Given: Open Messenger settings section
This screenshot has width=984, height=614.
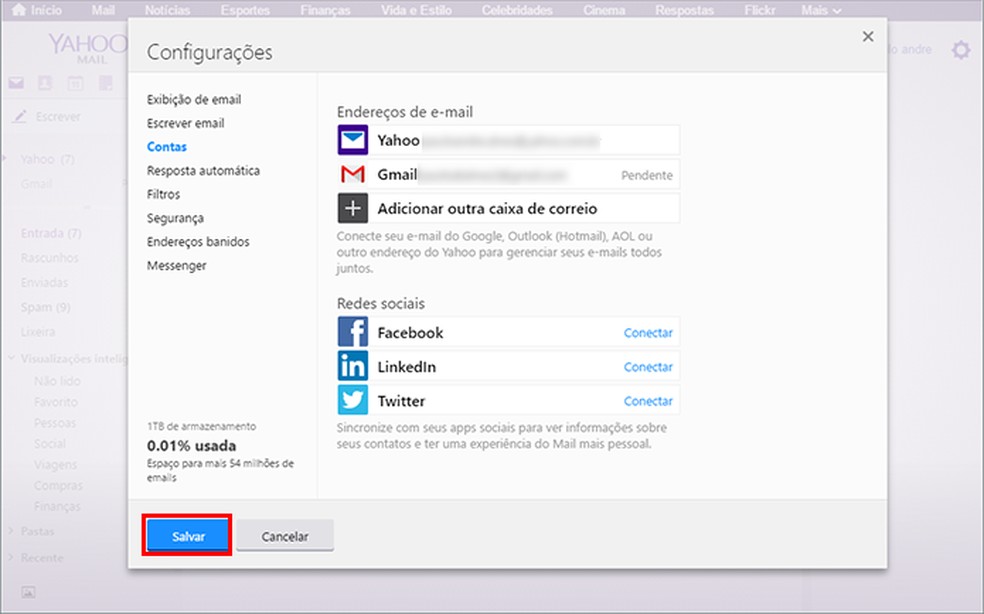Looking at the screenshot, I should 177,266.
